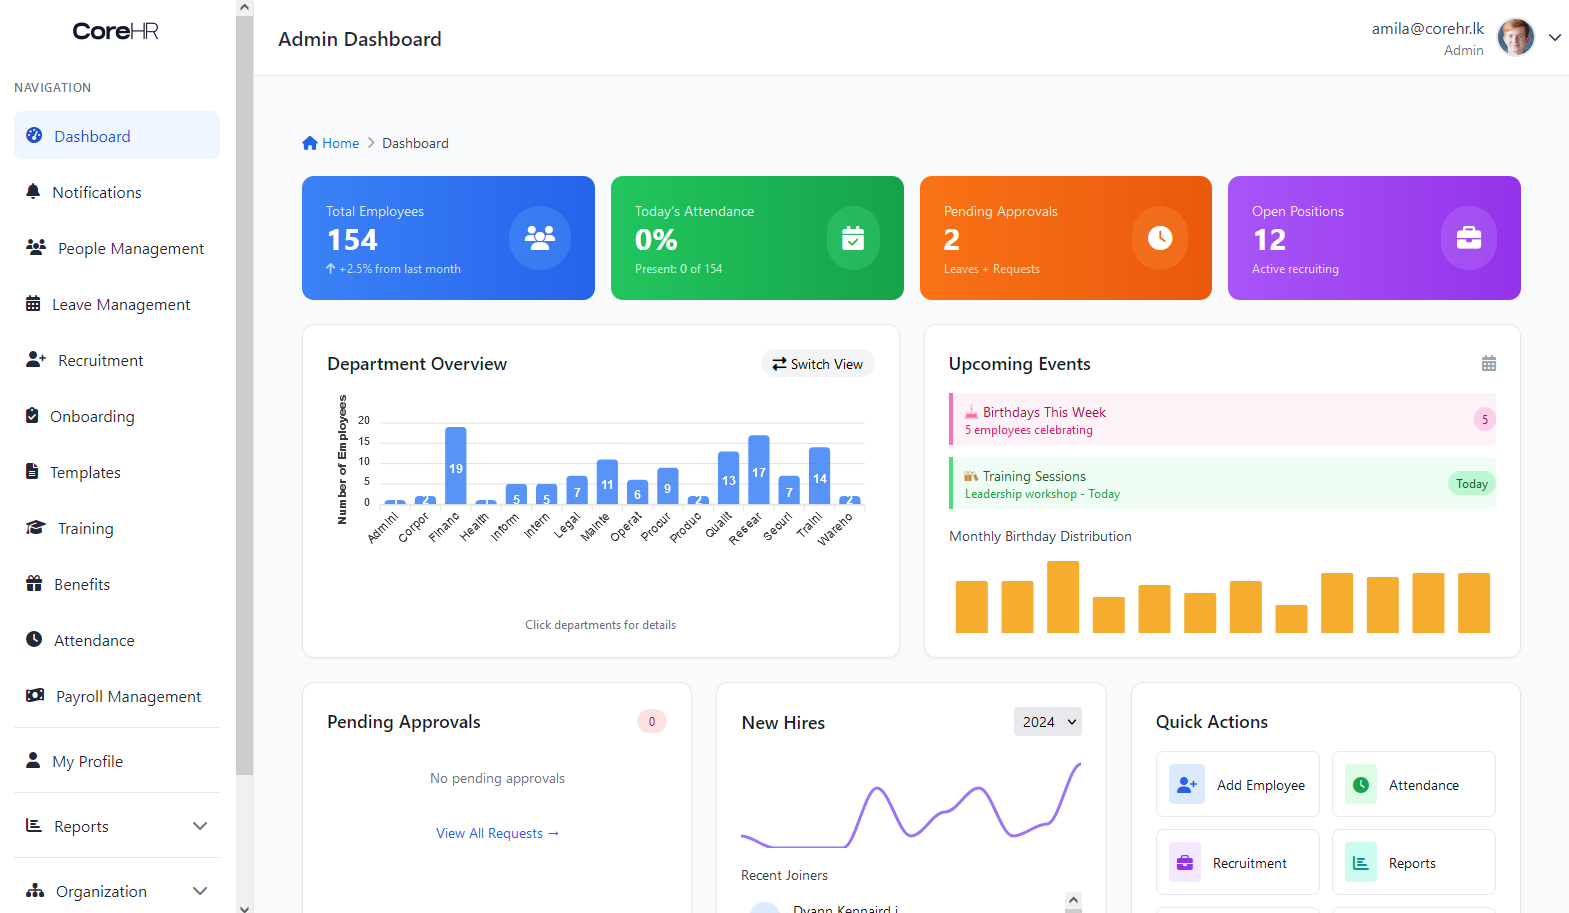This screenshot has width=1569, height=913.
Task: Click the Finance bar showing 19
Action: [x=456, y=465]
